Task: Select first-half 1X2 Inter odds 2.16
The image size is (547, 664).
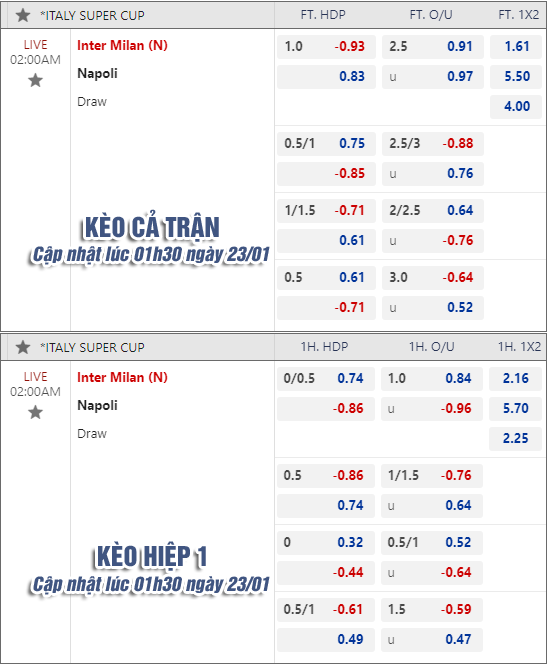Action: pyautogui.click(x=515, y=379)
